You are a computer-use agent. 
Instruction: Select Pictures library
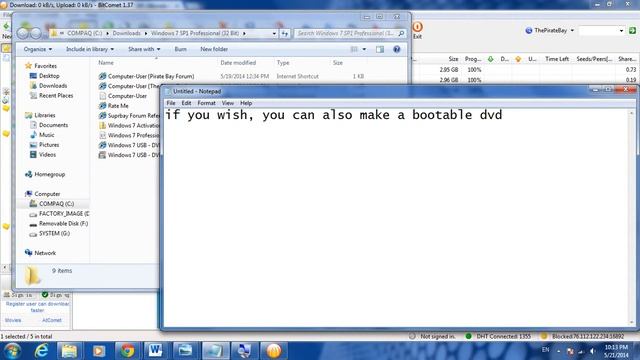tap(44, 145)
